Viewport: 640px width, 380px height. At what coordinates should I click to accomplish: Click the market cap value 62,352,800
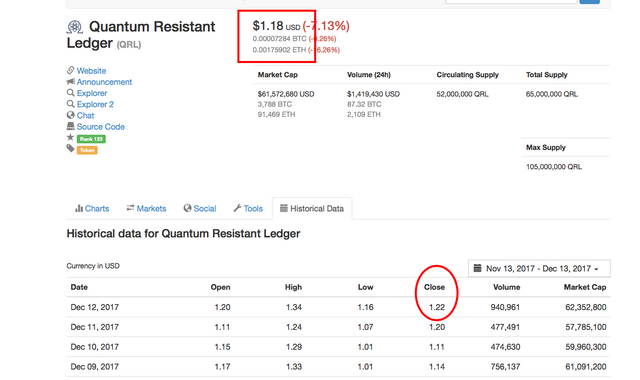point(586,307)
